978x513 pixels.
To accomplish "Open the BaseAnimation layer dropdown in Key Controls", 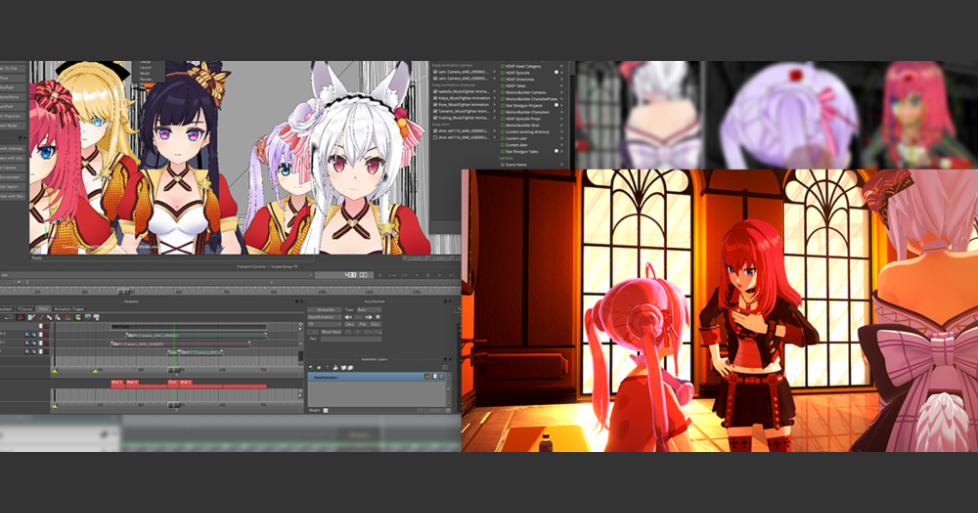I will pos(324,317).
